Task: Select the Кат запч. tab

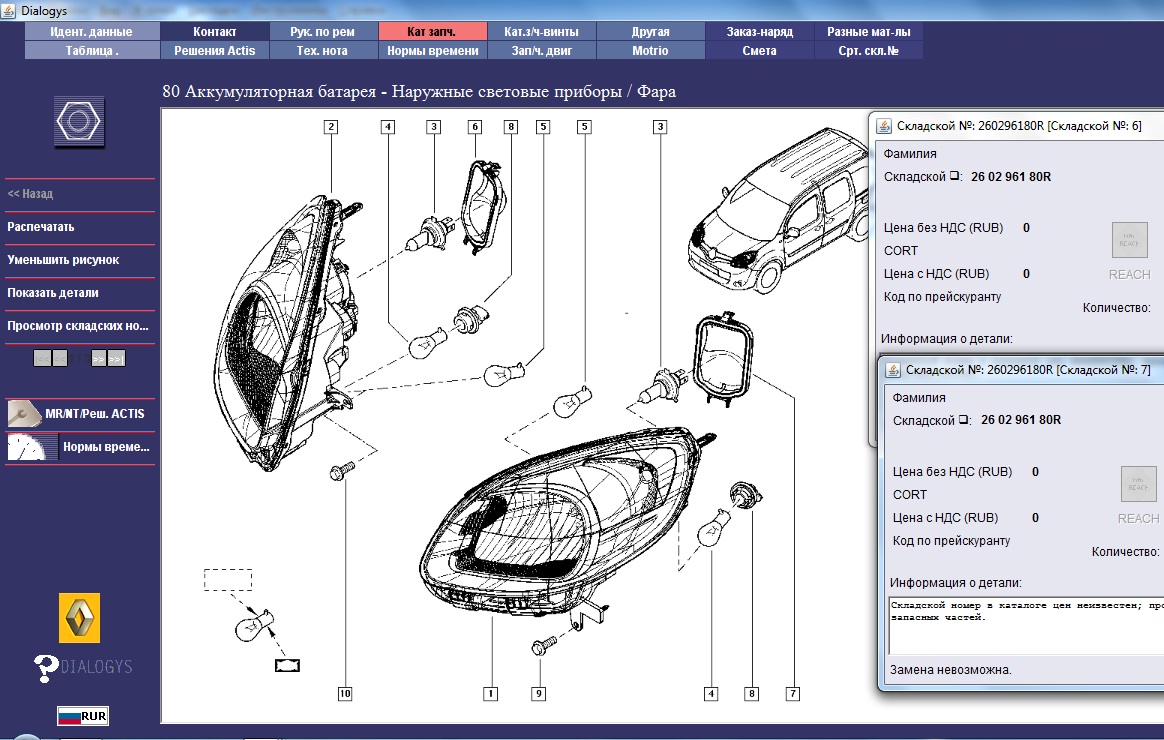Action: 432,31
